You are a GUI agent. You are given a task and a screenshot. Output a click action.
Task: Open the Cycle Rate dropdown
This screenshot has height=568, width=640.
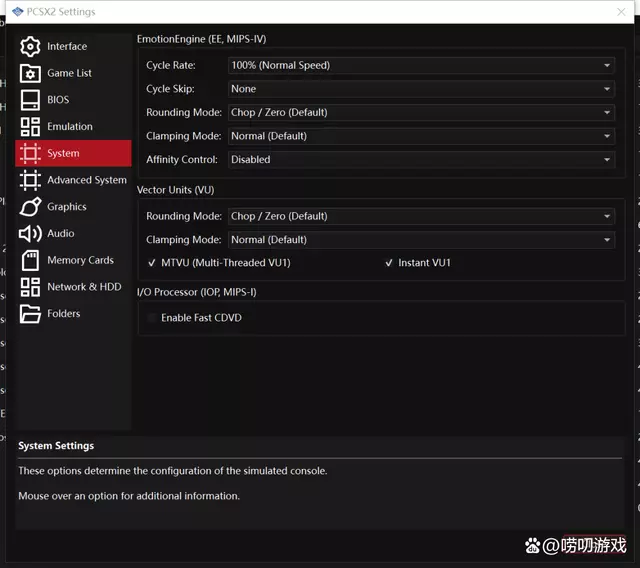click(x=421, y=65)
